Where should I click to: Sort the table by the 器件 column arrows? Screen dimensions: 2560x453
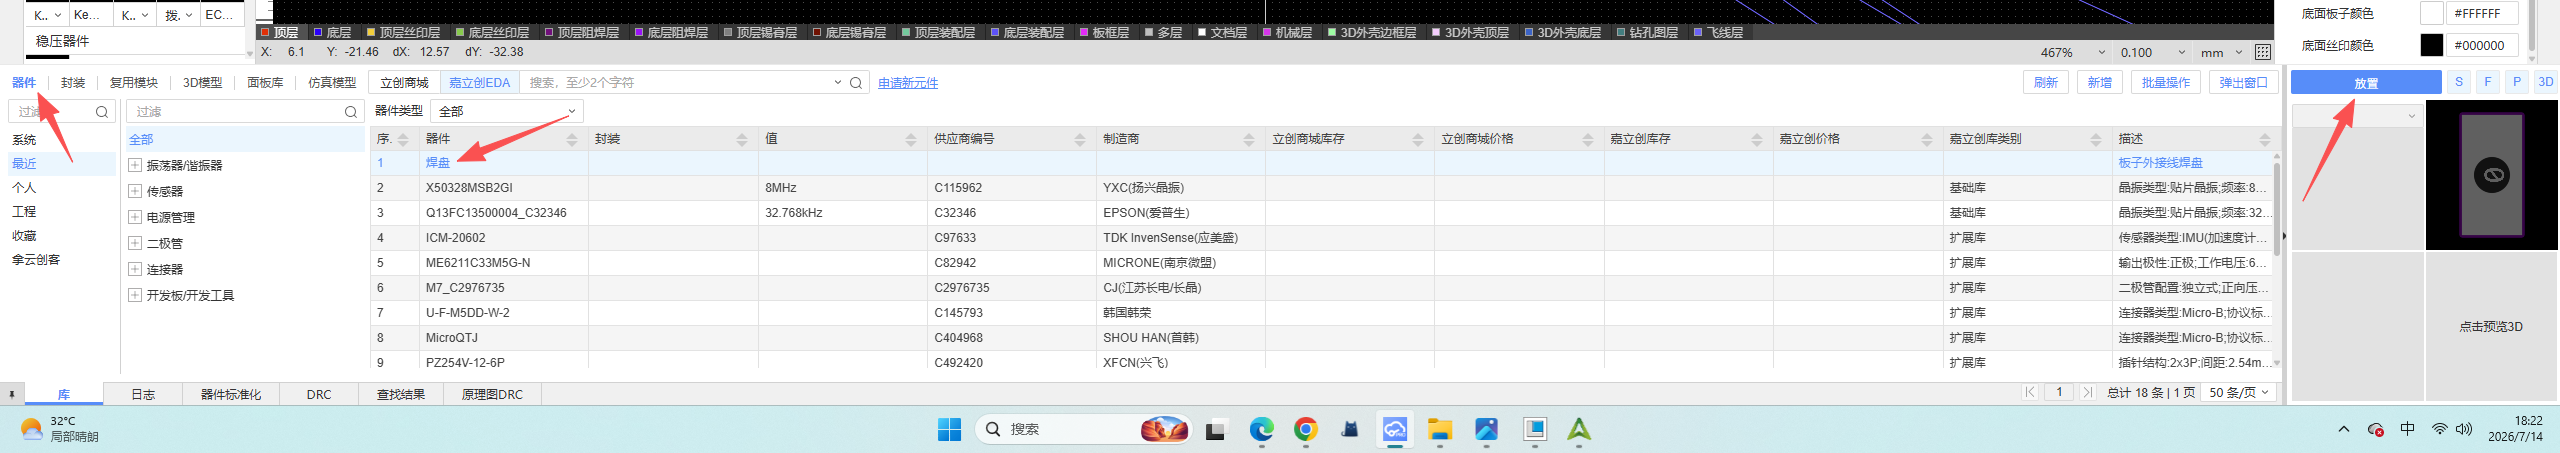pyautogui.click(x=572, y=139)
